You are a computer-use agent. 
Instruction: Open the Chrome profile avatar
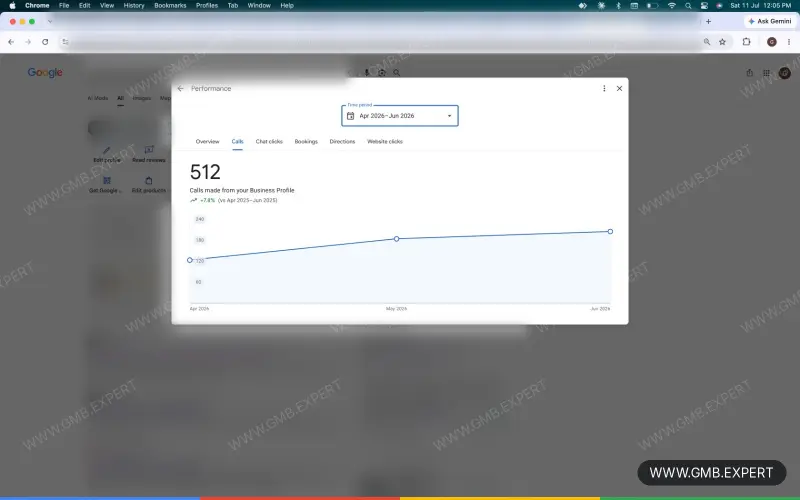[771, 42]
